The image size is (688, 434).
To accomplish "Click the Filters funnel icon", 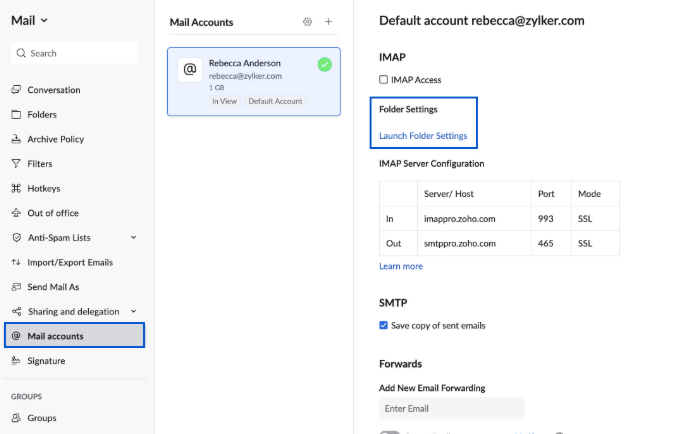I will pos(16,164).
